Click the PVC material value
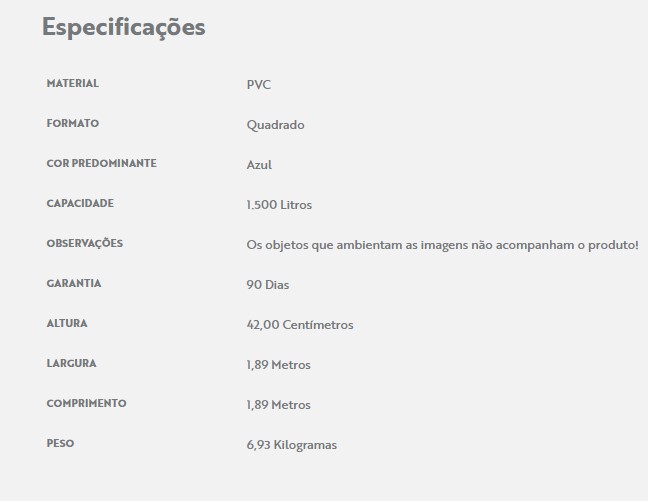 click(259, 85)
